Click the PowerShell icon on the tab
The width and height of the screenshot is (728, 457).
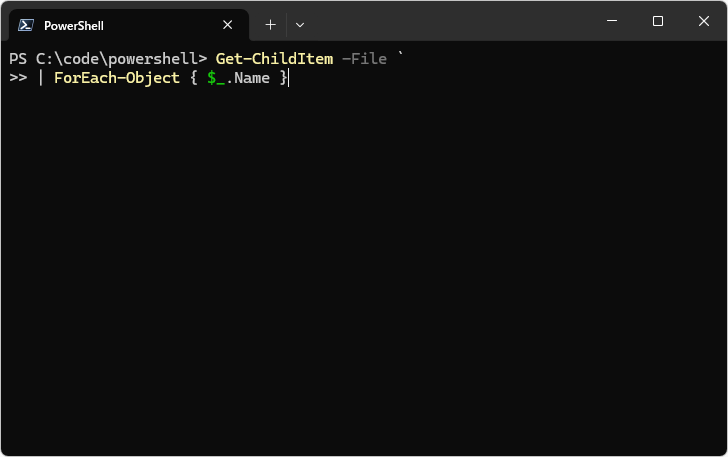tap(26, 25)
